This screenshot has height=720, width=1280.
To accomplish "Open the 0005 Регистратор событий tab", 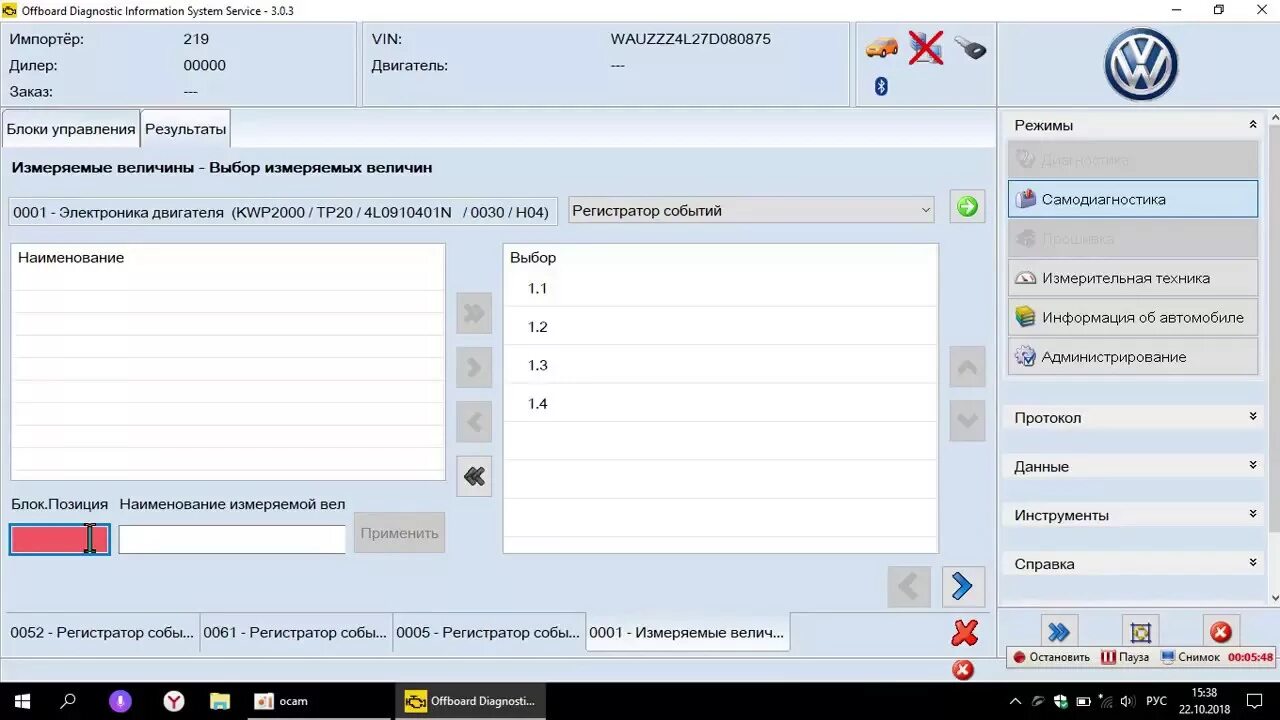I will tap(487, 632).
